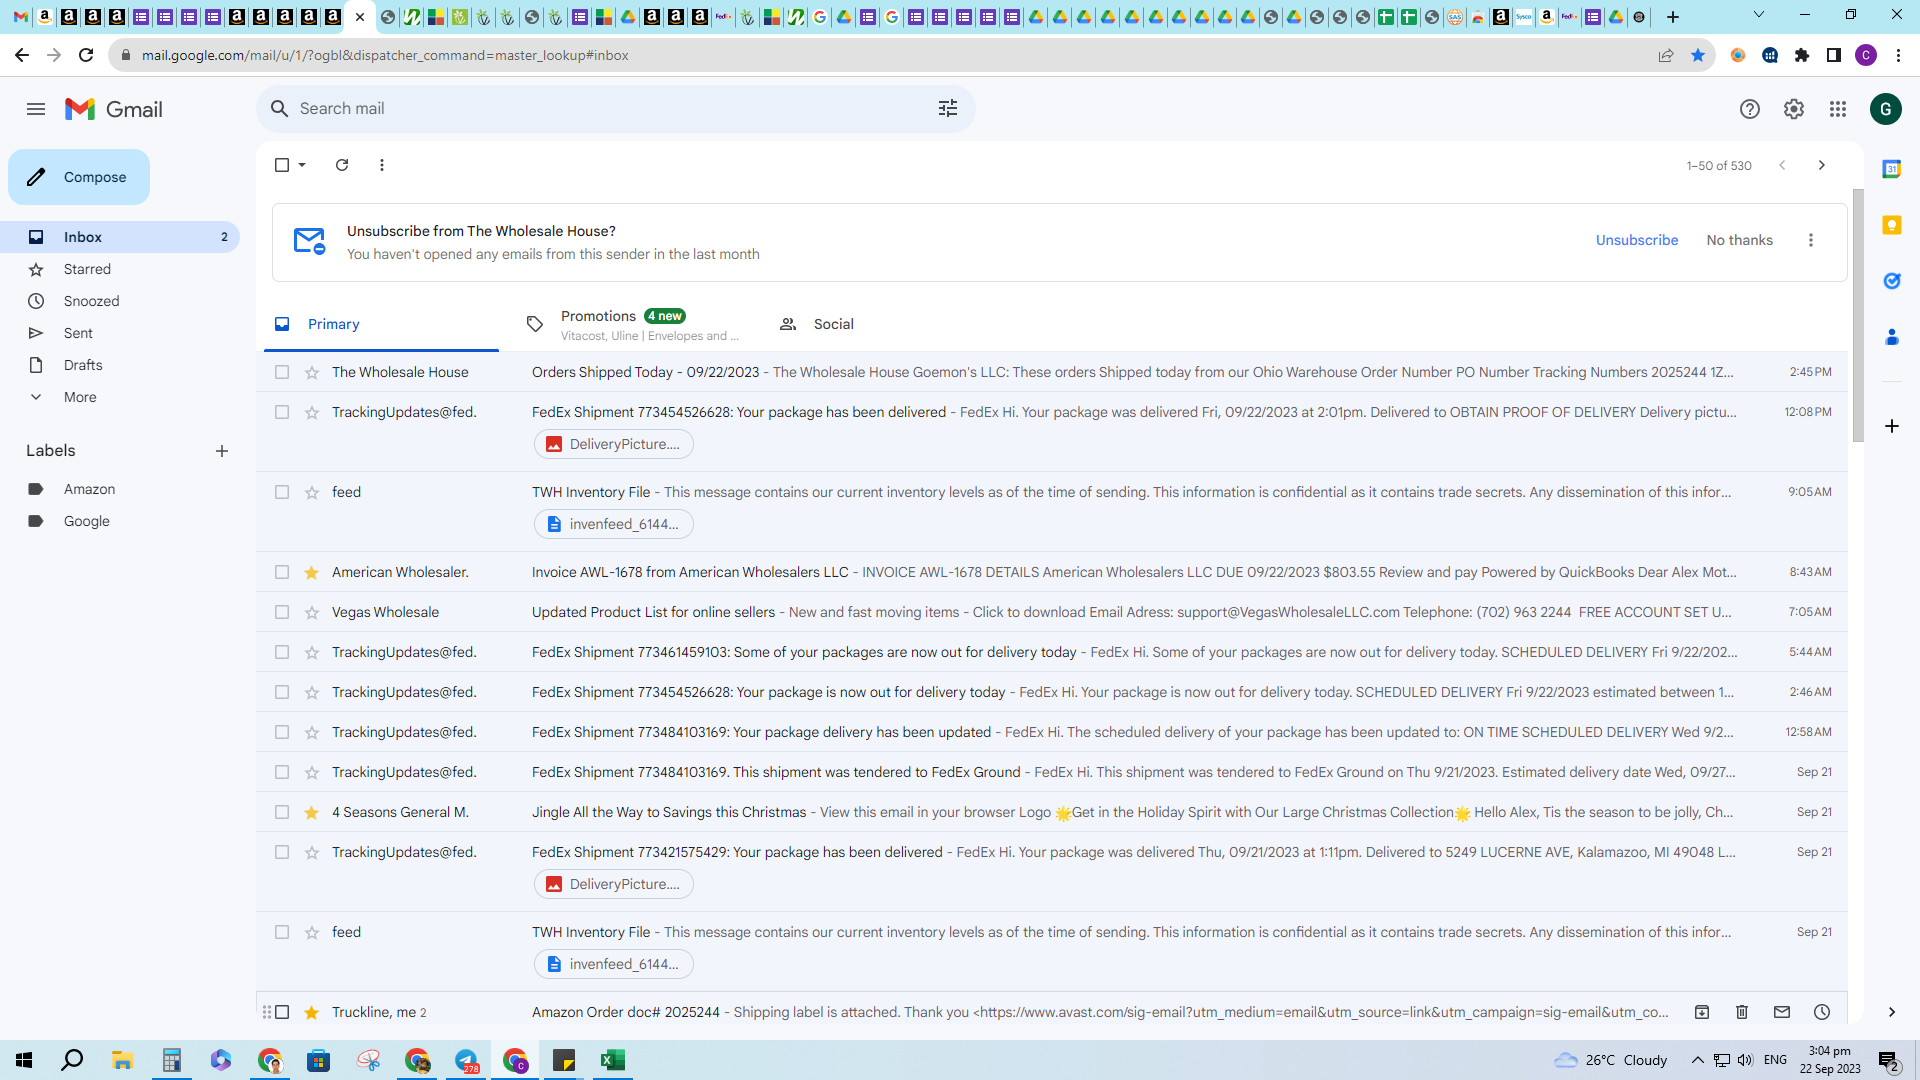The image size is (1920, 1080).
Task: Click the inbox vertical scrollbar
Action: (1858, 315)
